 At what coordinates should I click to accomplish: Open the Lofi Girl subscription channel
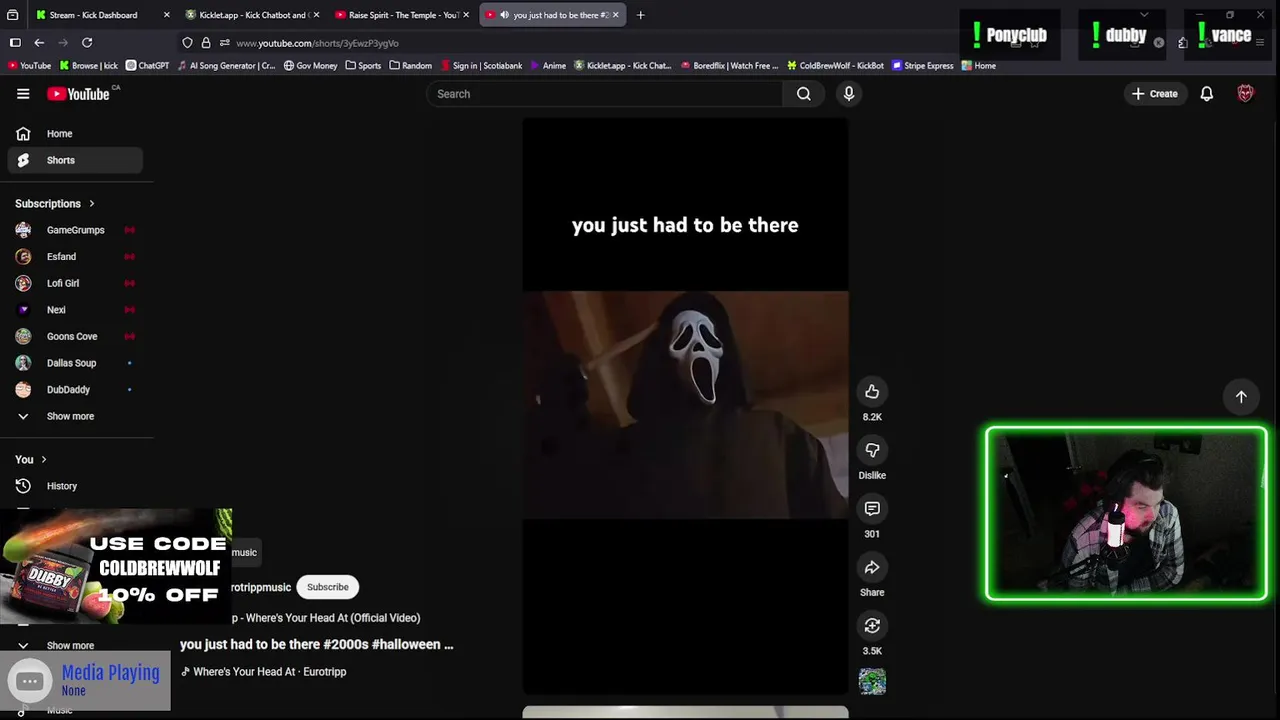tap(75, 283)
